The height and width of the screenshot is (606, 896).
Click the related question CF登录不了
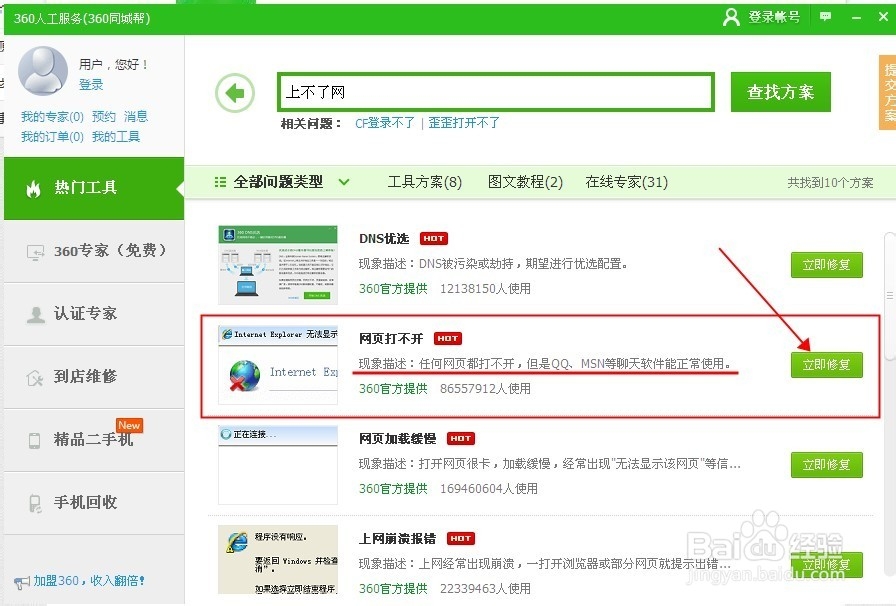tap(385, 123)
